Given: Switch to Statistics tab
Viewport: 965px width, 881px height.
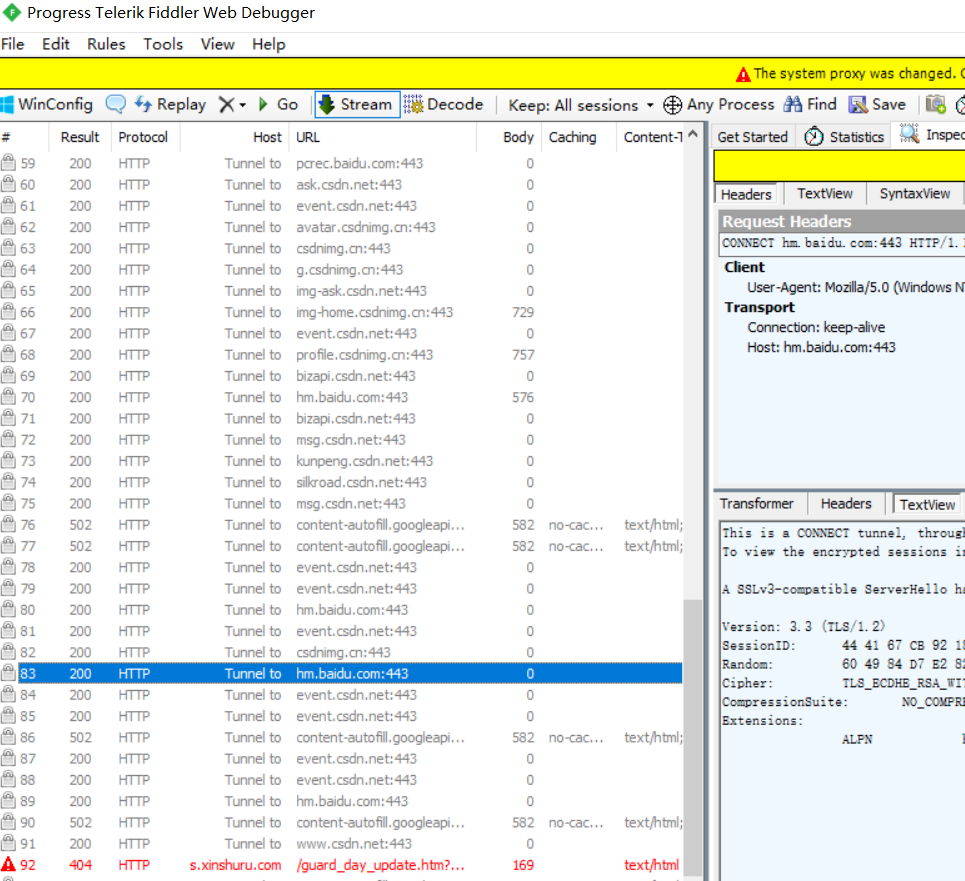Looking at the screenshot, I should coord(844,137).
